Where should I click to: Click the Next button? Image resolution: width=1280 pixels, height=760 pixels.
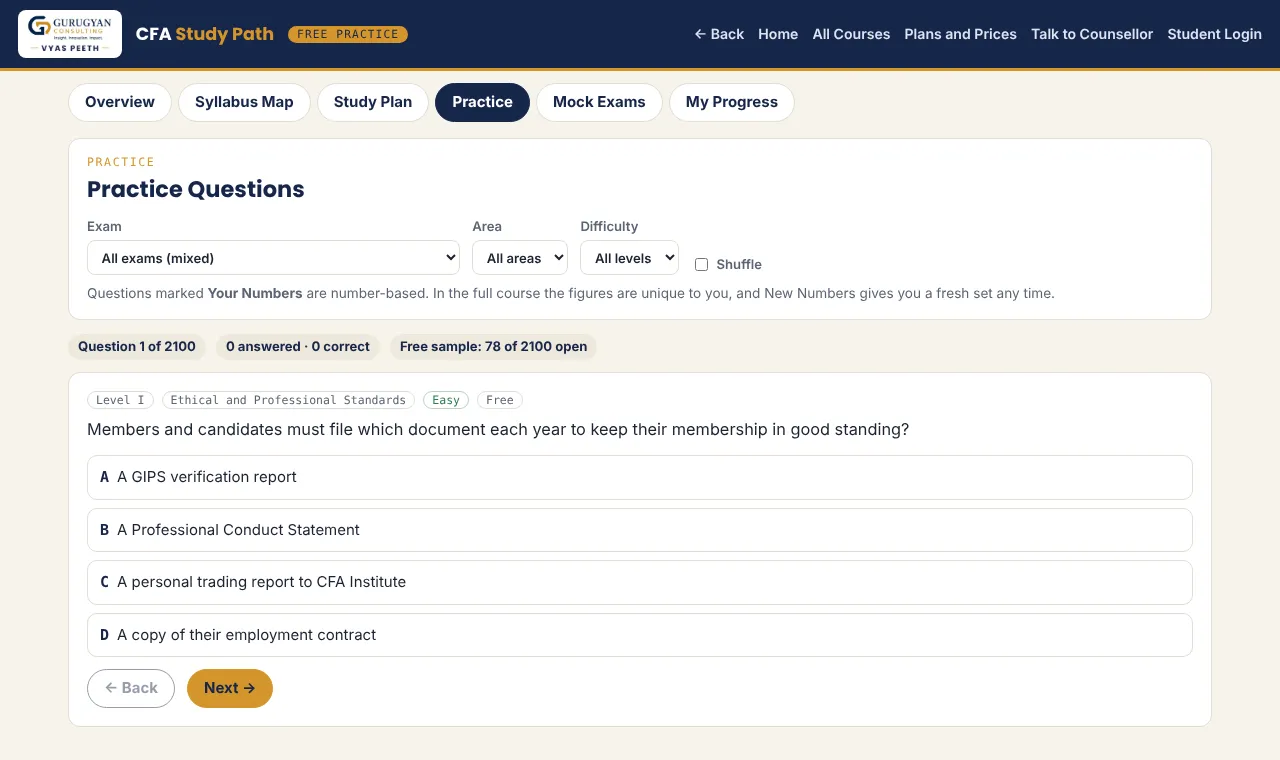[x=230, y=688]
